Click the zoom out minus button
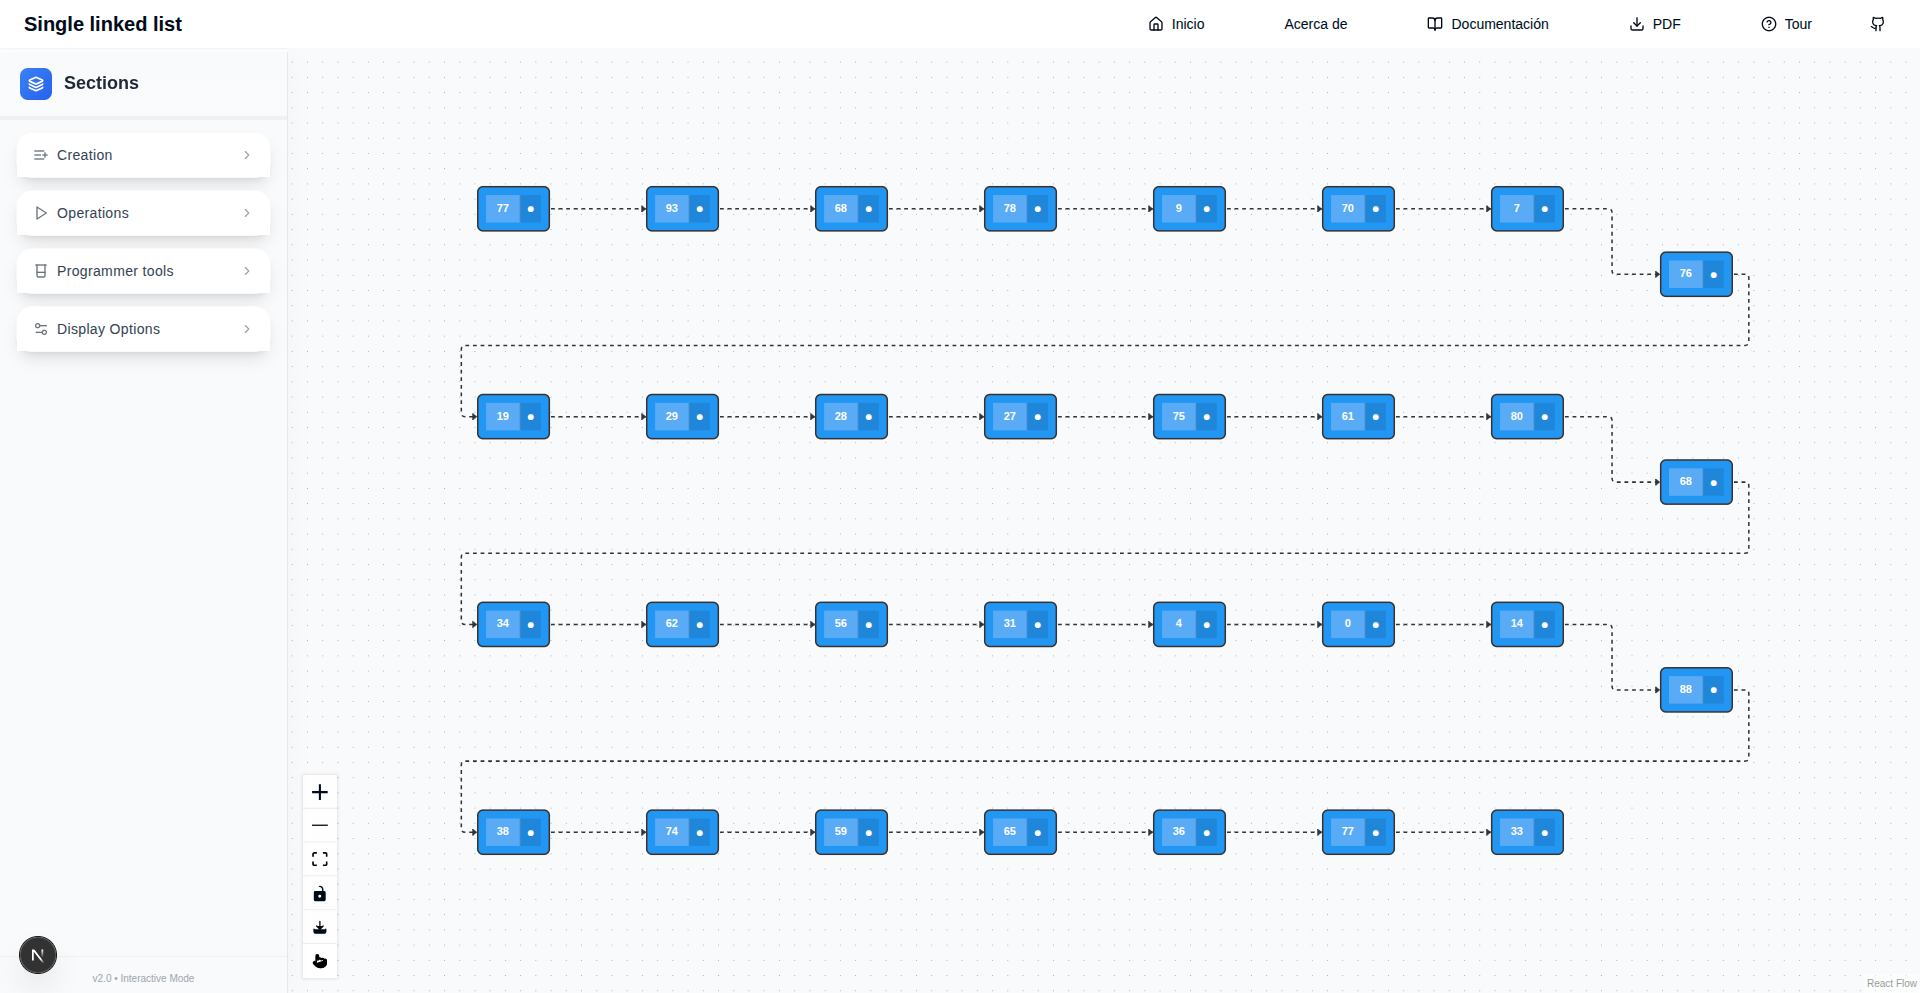The height and width of the screenshot is (993, 1920). (x=320, y=826)
